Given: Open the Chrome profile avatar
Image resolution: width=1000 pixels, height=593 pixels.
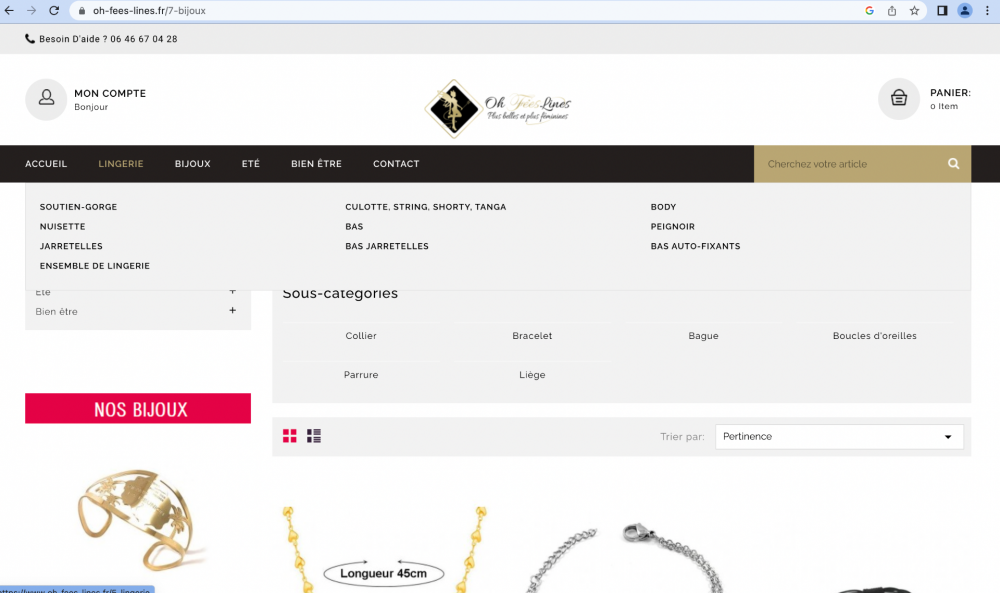Looking at the screenshot, I should (x=965, y=11).
